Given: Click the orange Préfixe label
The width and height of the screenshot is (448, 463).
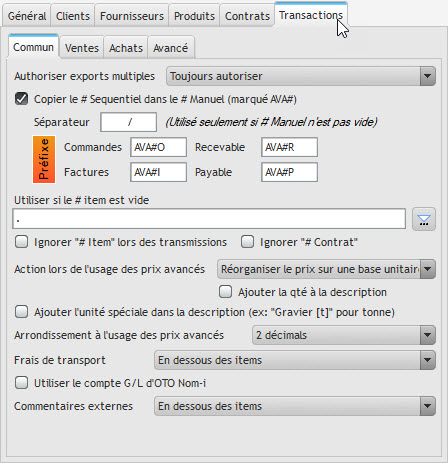Looking at the screenshot, I should 44,159.
